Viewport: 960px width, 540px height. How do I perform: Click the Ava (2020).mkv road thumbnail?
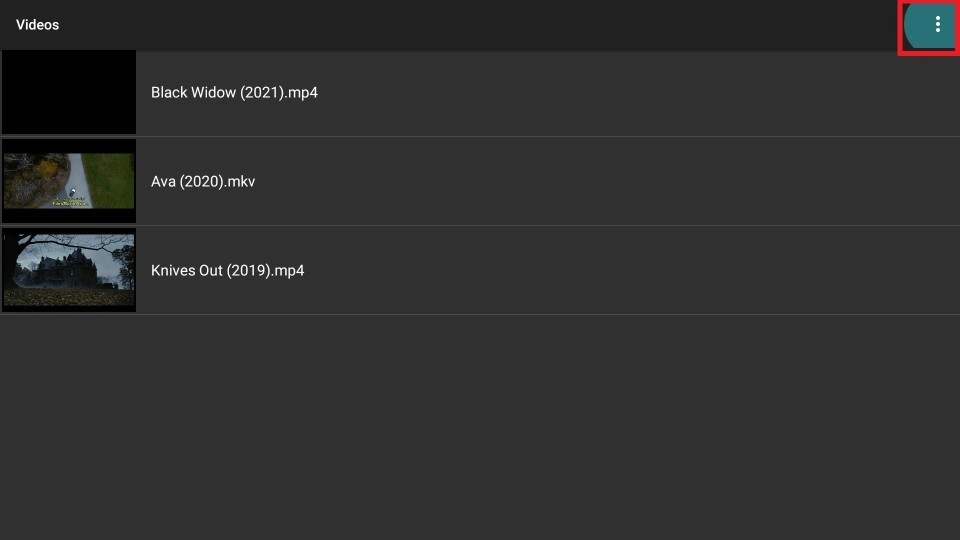click(x=69, y=181)
